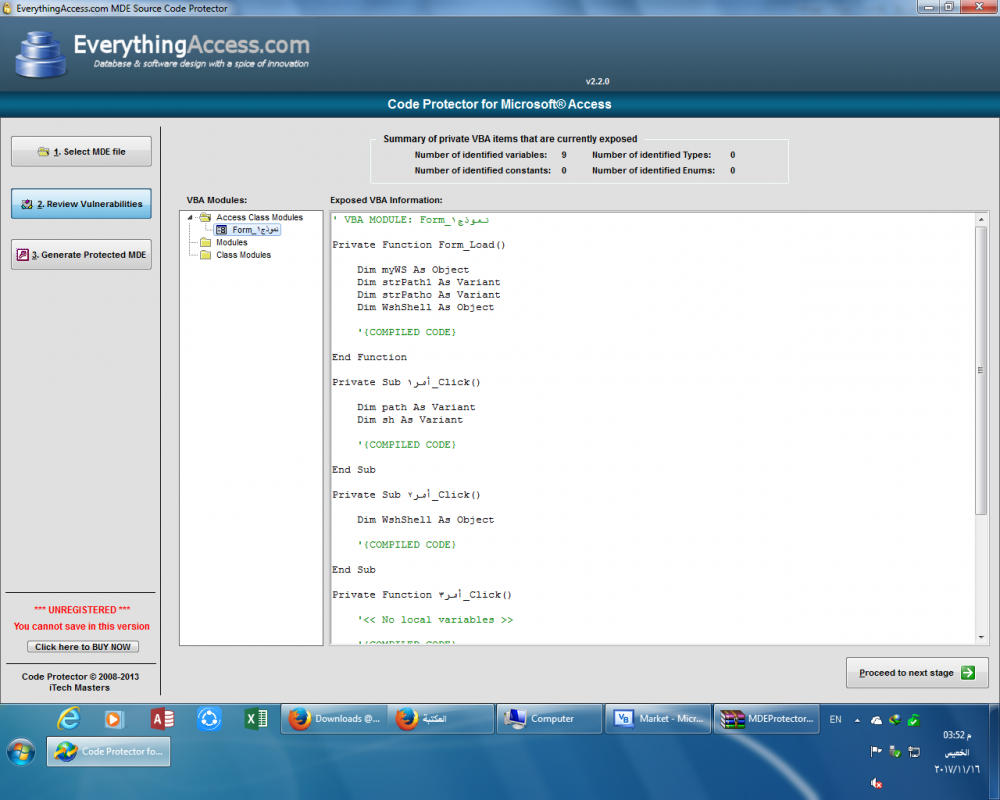This screenshot has height=800, width=1000.
Task: Open the network tray icon
Action: pyautogui.click(x=914, y=752)
